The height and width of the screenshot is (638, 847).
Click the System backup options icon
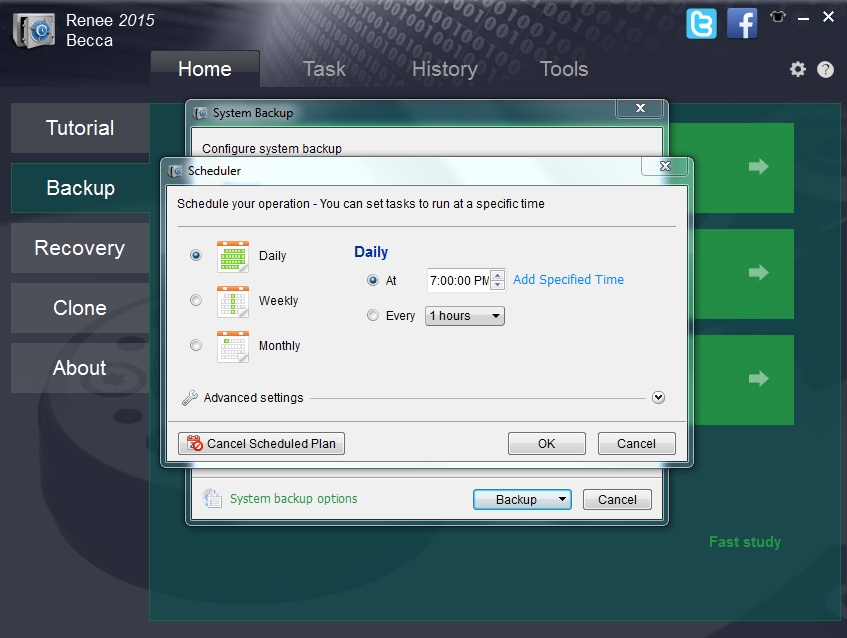[x=210, y=499]
